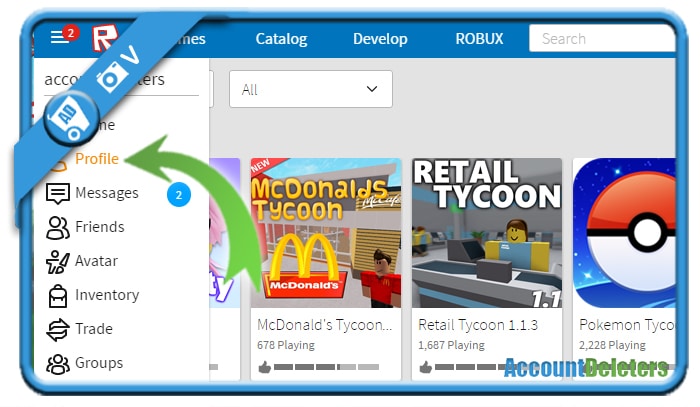Click the 1,687 Playing count text

451,345
